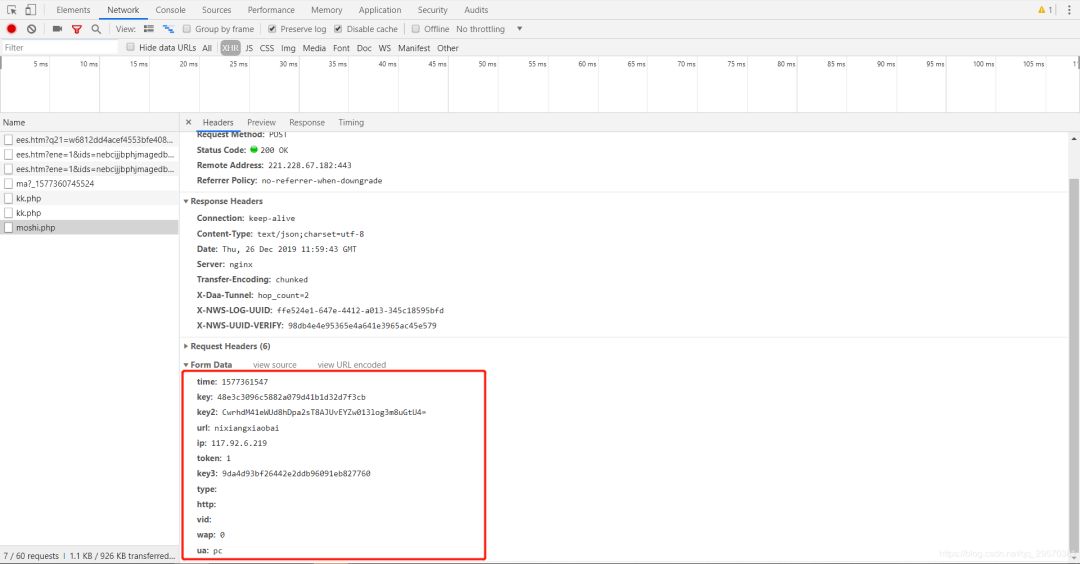This screenshot has height=564, width=1080.
Task: Open the Response tab for the request
Action: [x=306, y=122]
